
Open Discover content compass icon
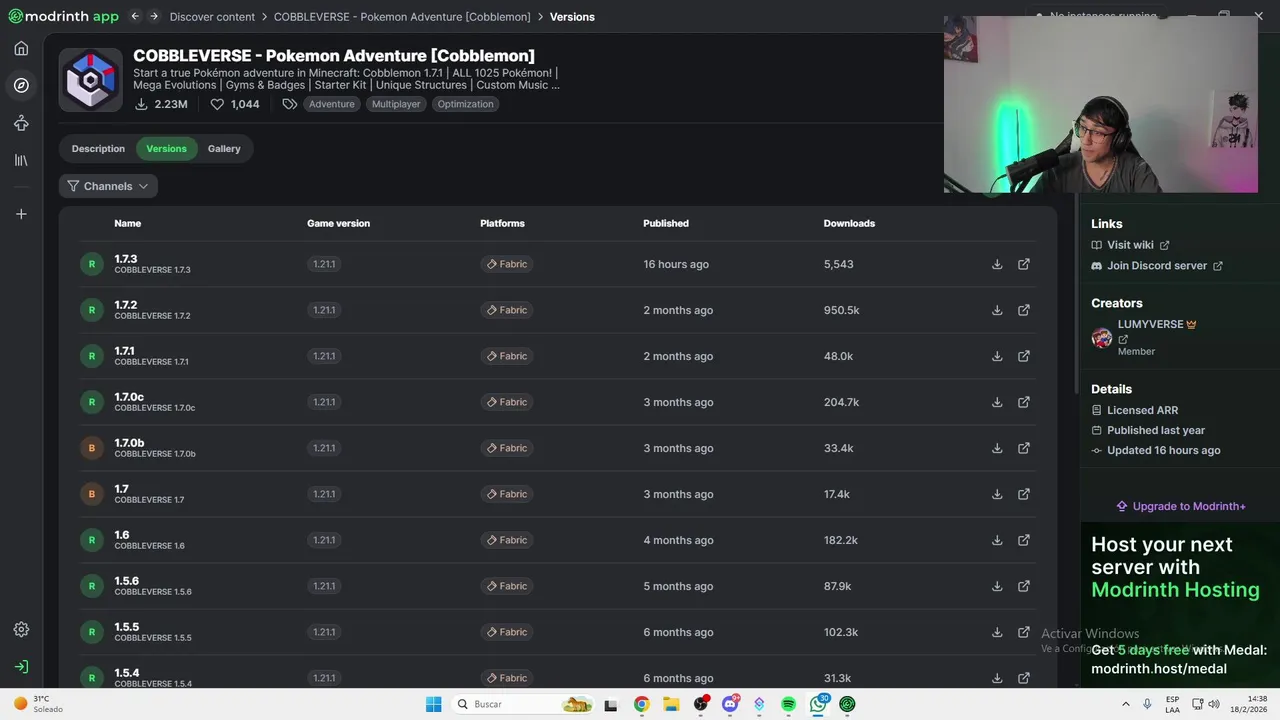click(x=21, y=85)
